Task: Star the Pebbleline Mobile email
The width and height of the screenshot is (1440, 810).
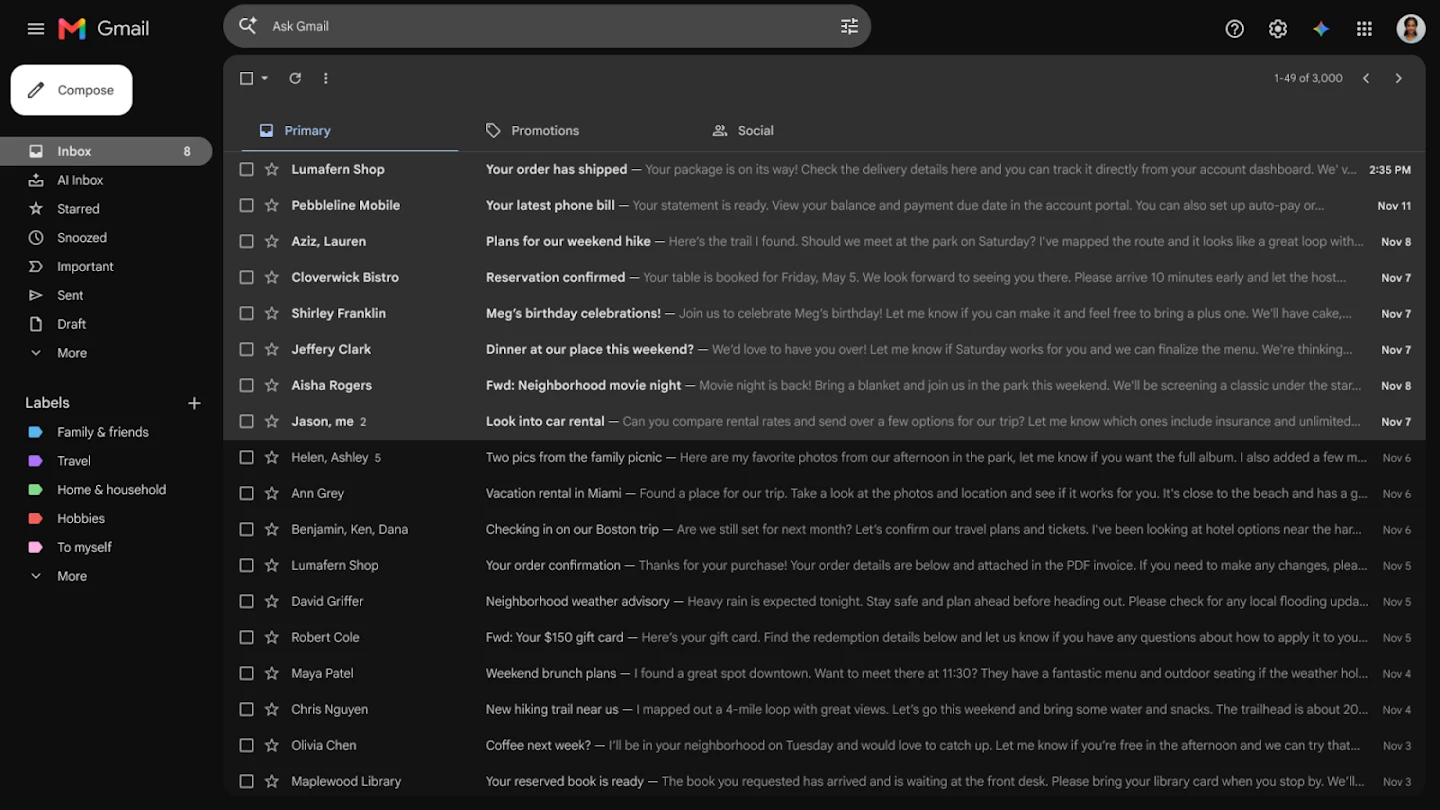Action: 271,205
